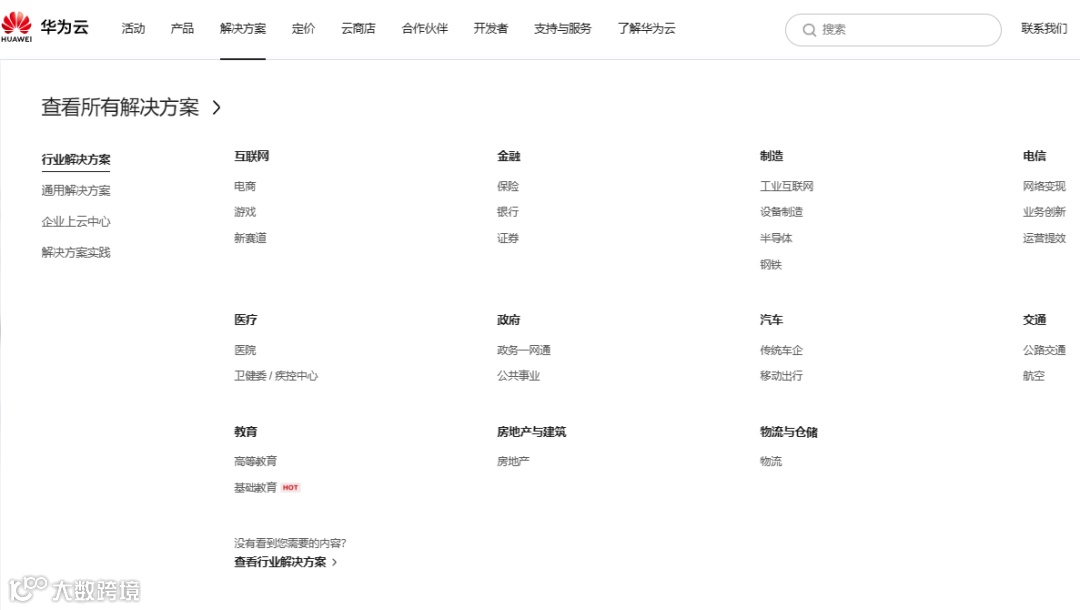This screenshot has height=610, width=1080.
Task: Open 查看所有解决方案 heading link
Action: 121,107
